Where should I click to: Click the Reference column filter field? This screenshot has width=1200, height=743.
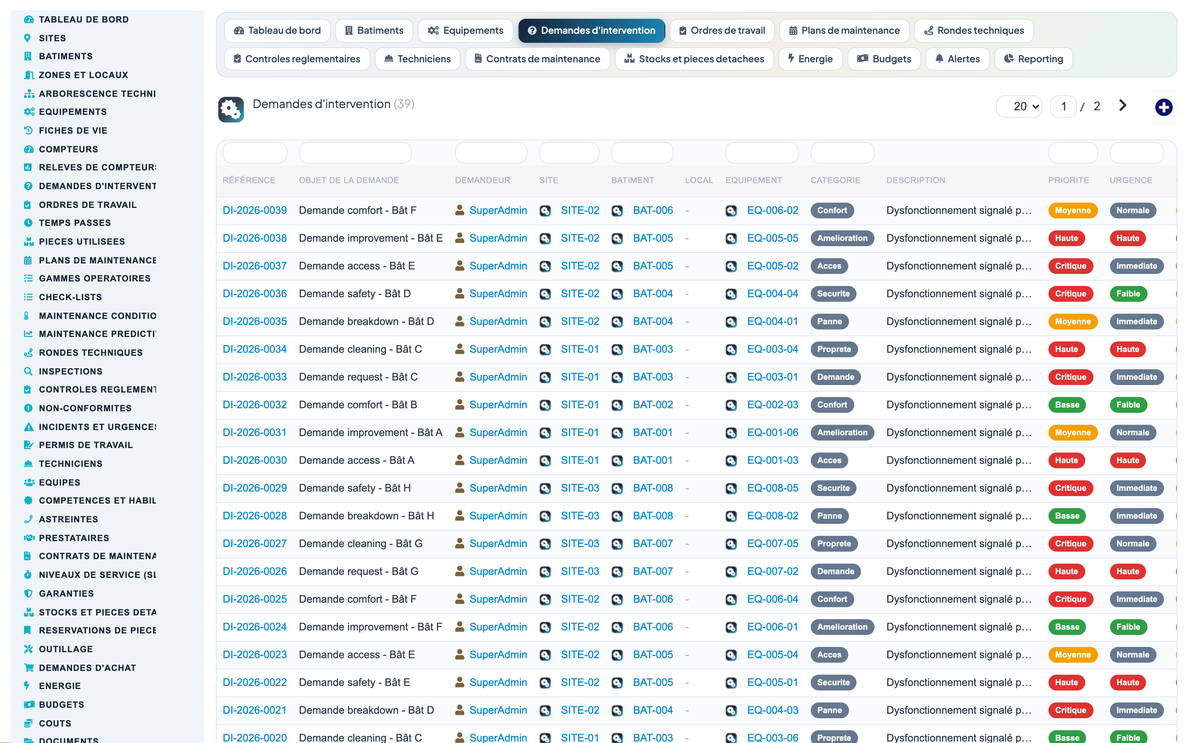(254, 153)
